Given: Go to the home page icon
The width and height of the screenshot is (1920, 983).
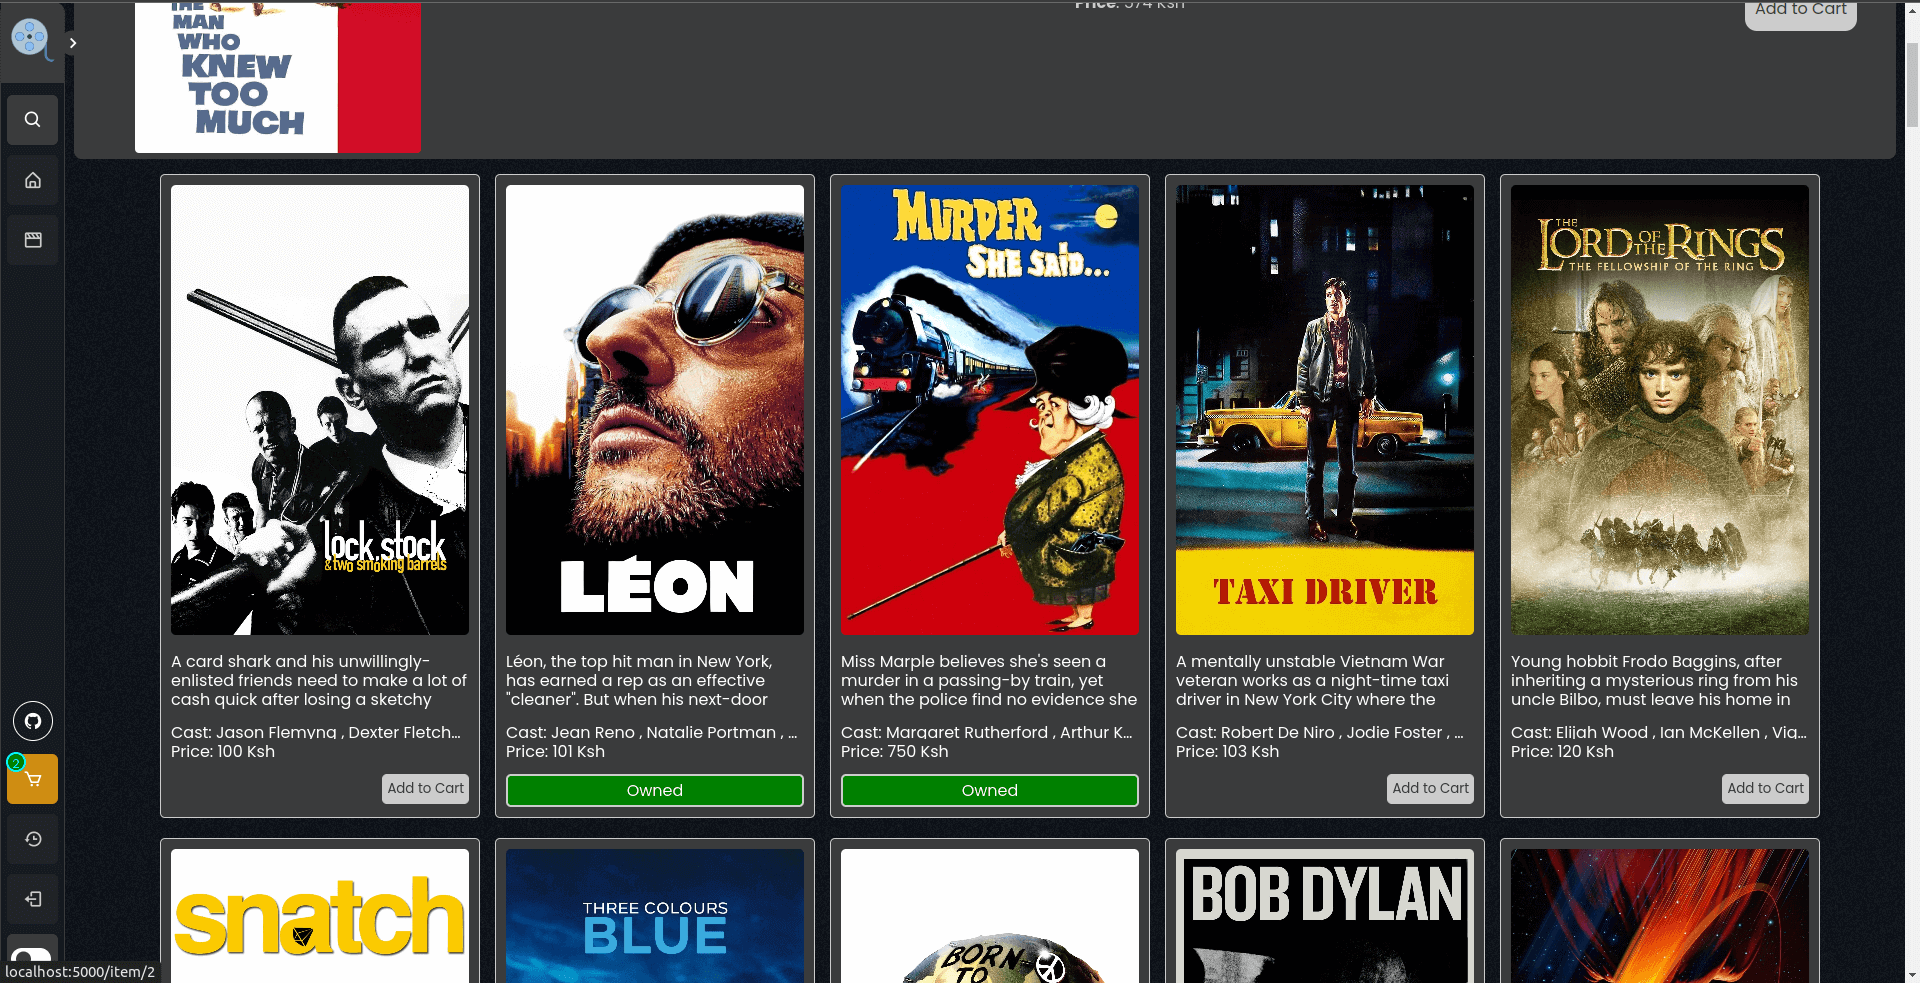Looking at the screenshot, I should point(33,180).
